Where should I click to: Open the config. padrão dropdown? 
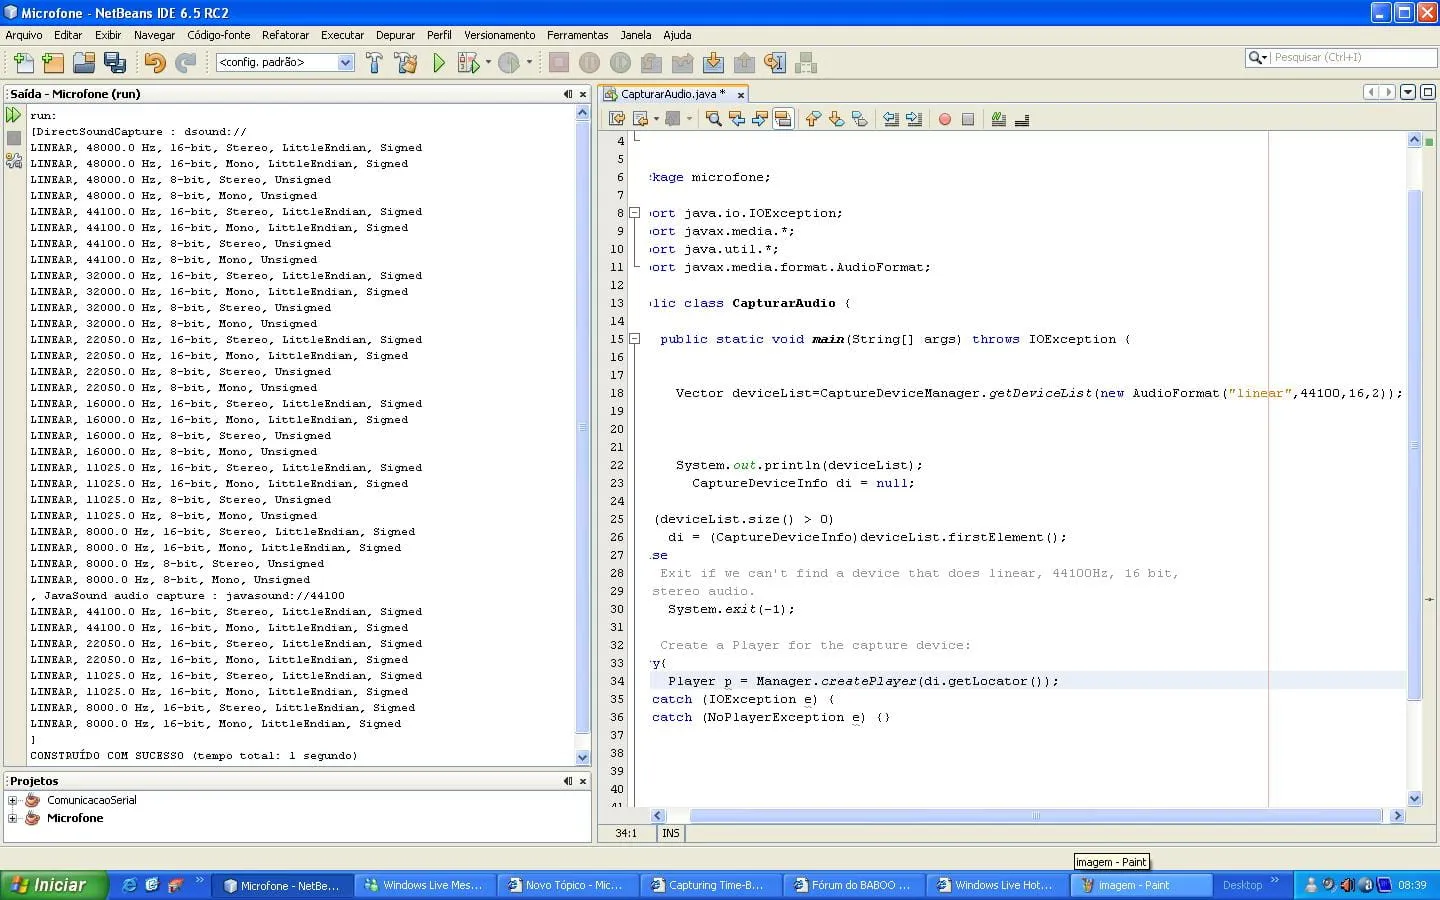345,63
